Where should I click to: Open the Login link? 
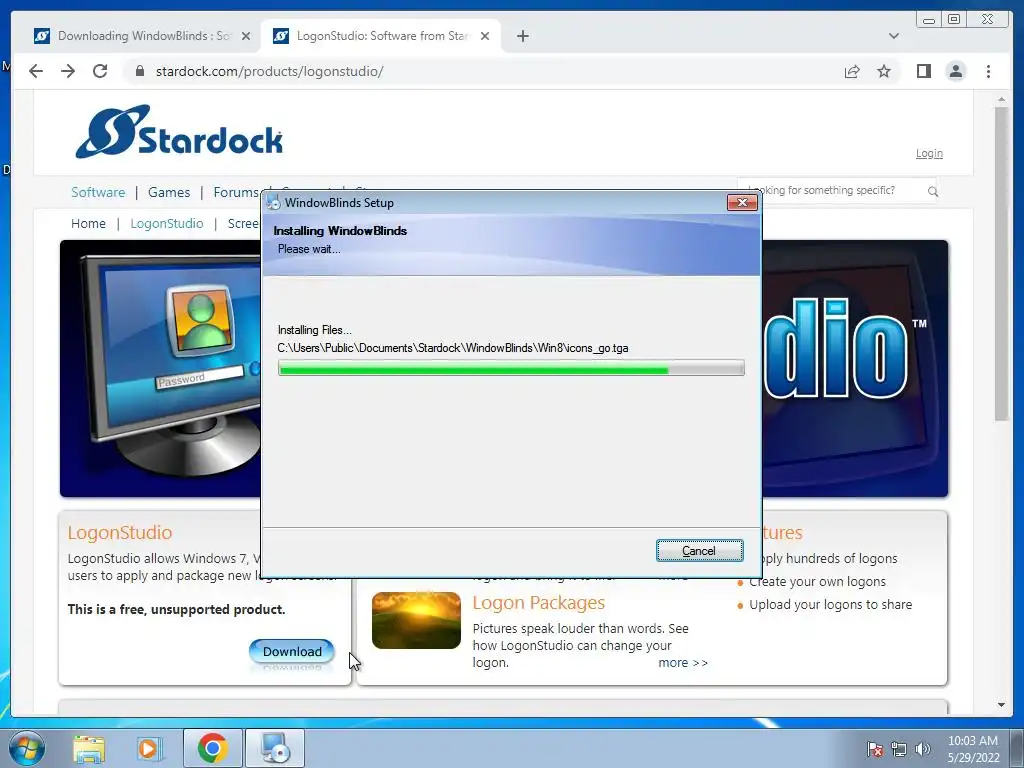929,153
